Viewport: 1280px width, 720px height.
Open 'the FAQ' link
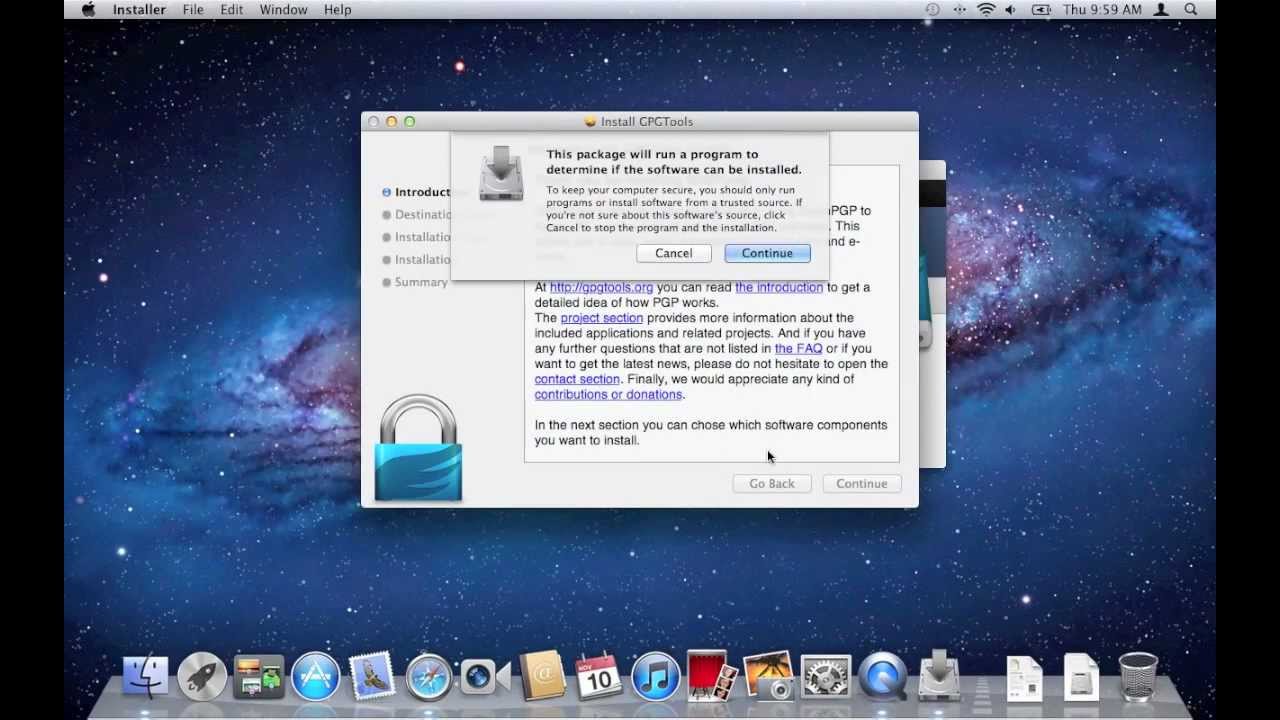point(798,348)
